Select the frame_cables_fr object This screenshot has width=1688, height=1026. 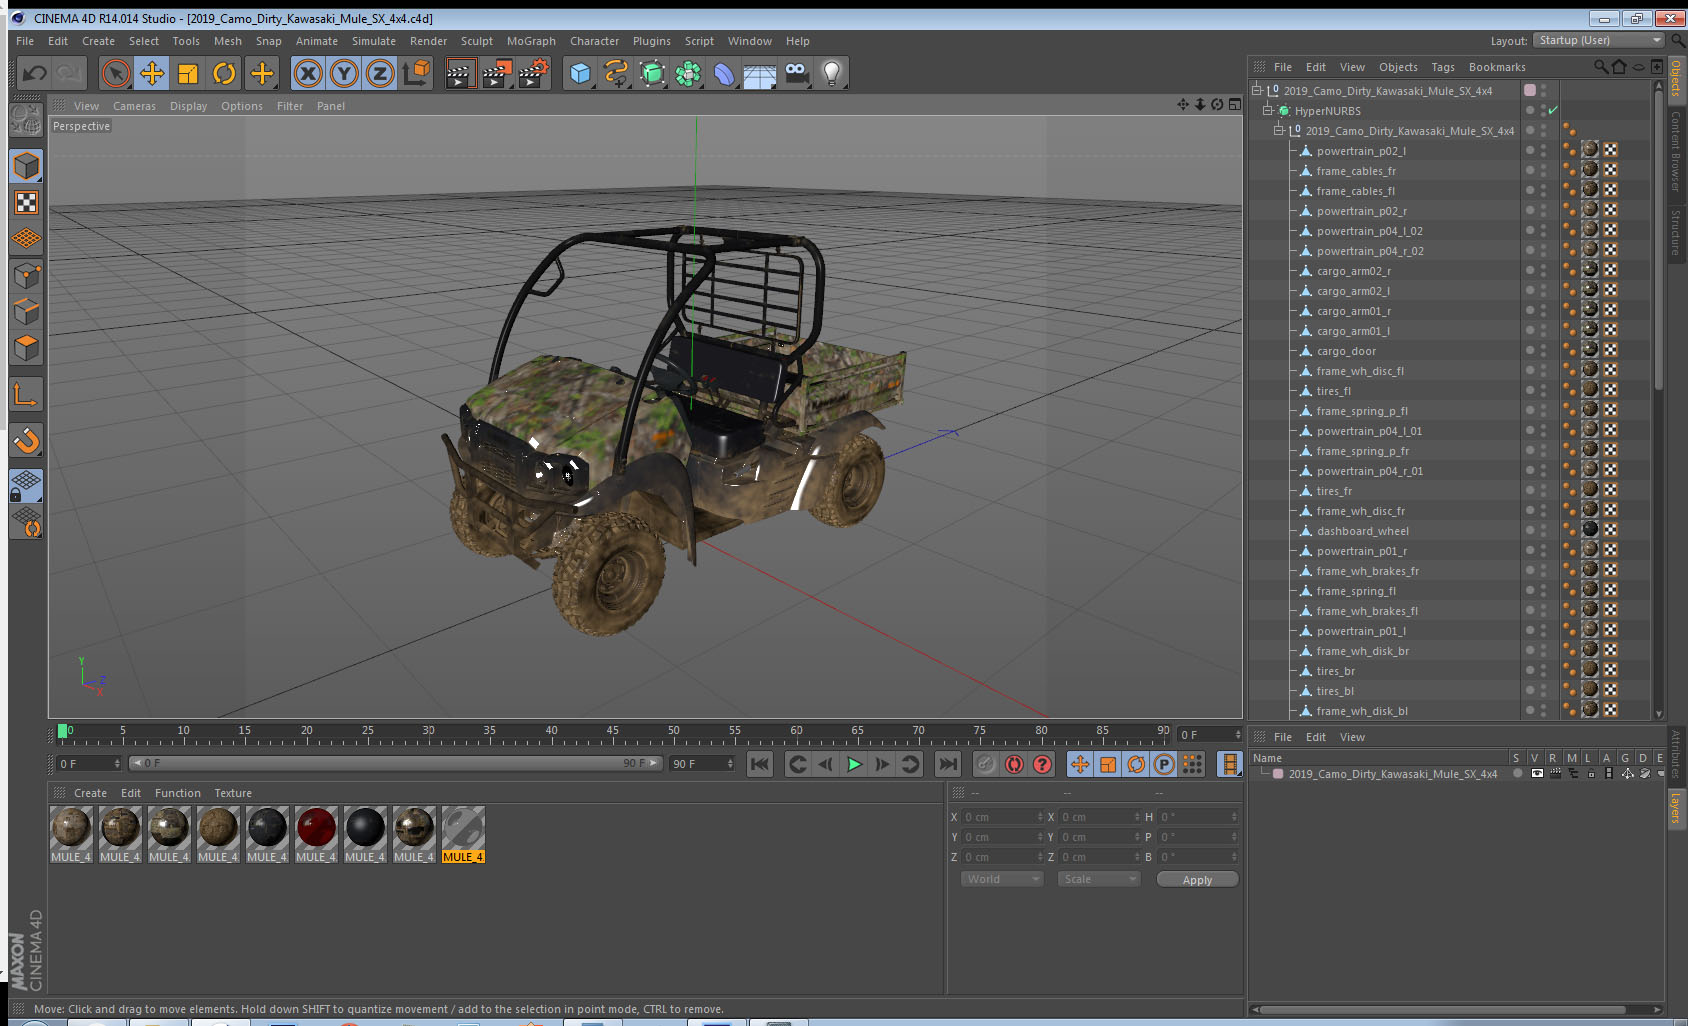click(x=1355, y=171)
